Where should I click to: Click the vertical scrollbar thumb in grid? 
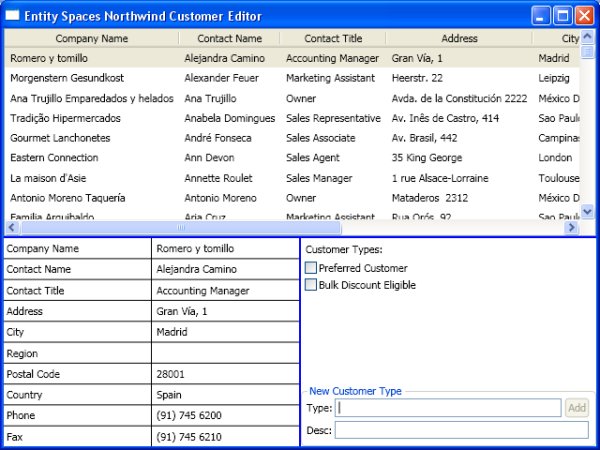click(587, 51)
